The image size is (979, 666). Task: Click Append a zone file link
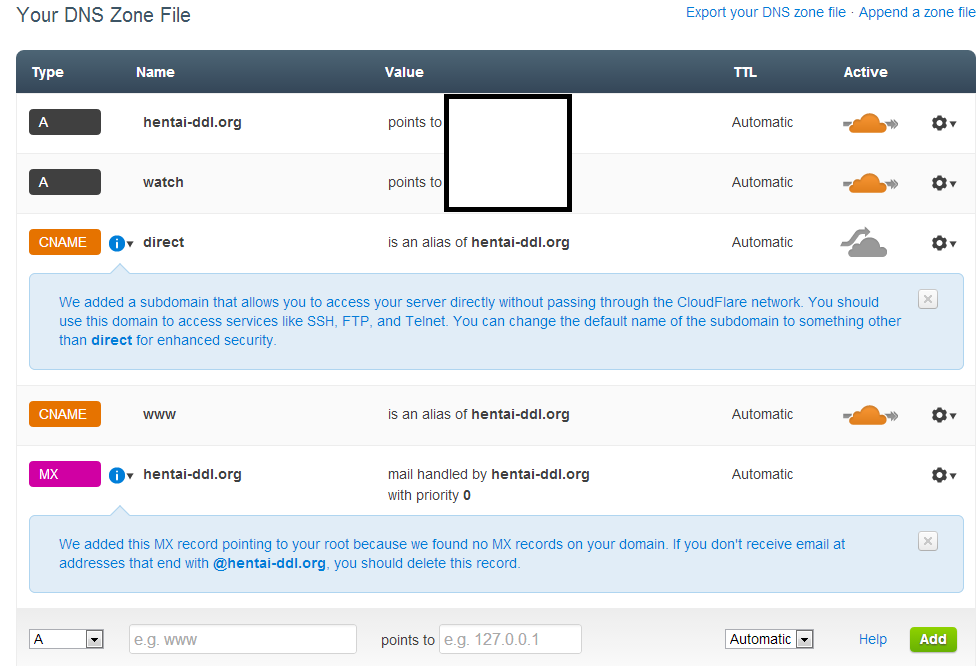click(x=917, y=13)
